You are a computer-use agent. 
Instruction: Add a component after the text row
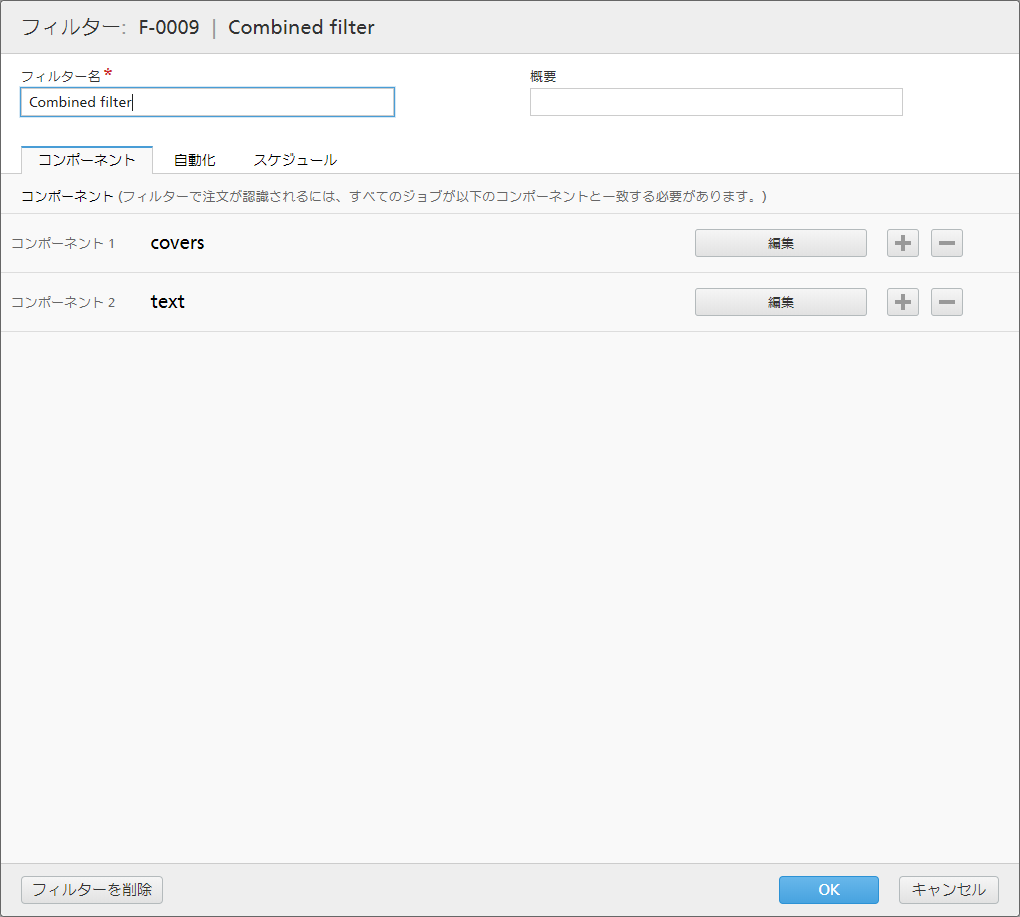[x=903, y=302]
